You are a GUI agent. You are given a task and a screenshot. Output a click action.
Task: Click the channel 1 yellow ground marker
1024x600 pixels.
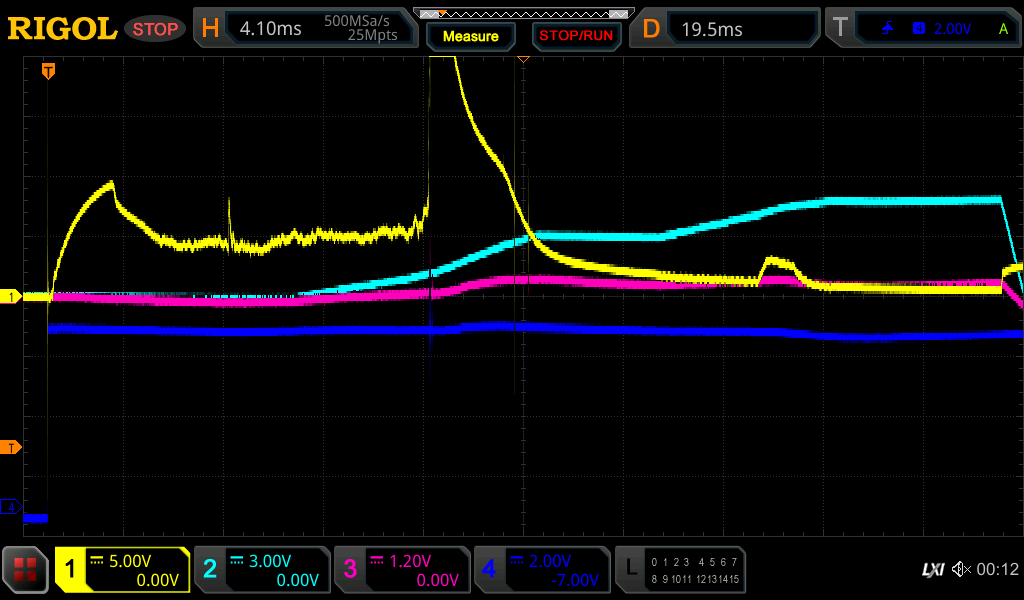coord(11,297)
